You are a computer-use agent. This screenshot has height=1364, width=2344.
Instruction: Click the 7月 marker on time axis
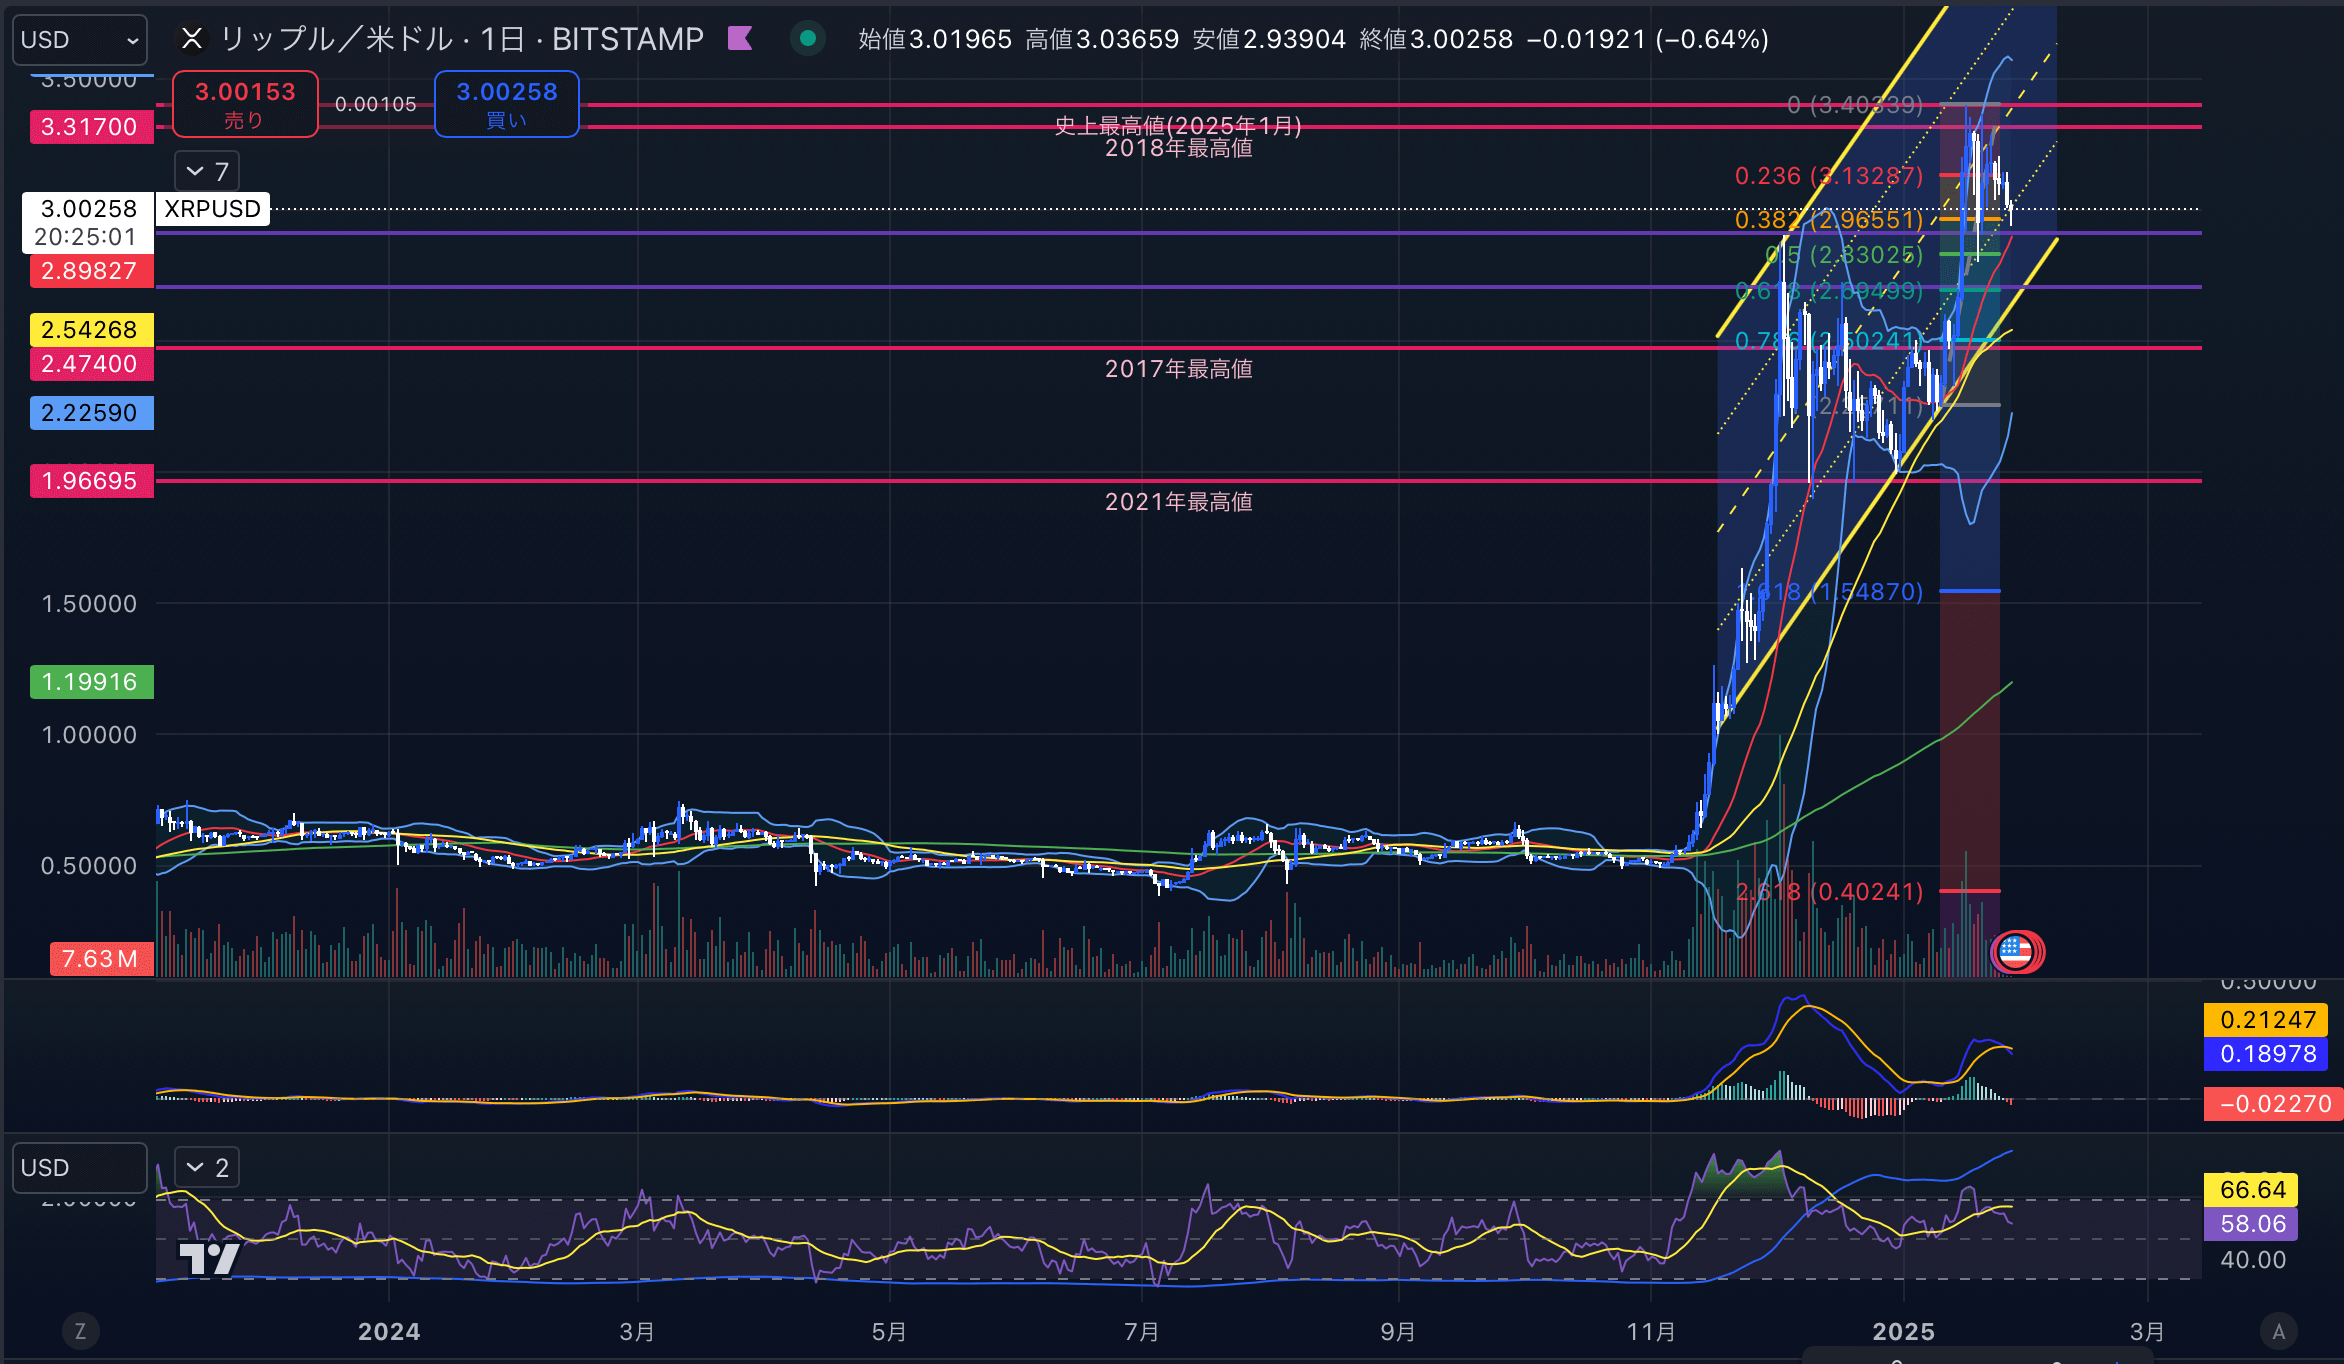coord(1141,1332)
